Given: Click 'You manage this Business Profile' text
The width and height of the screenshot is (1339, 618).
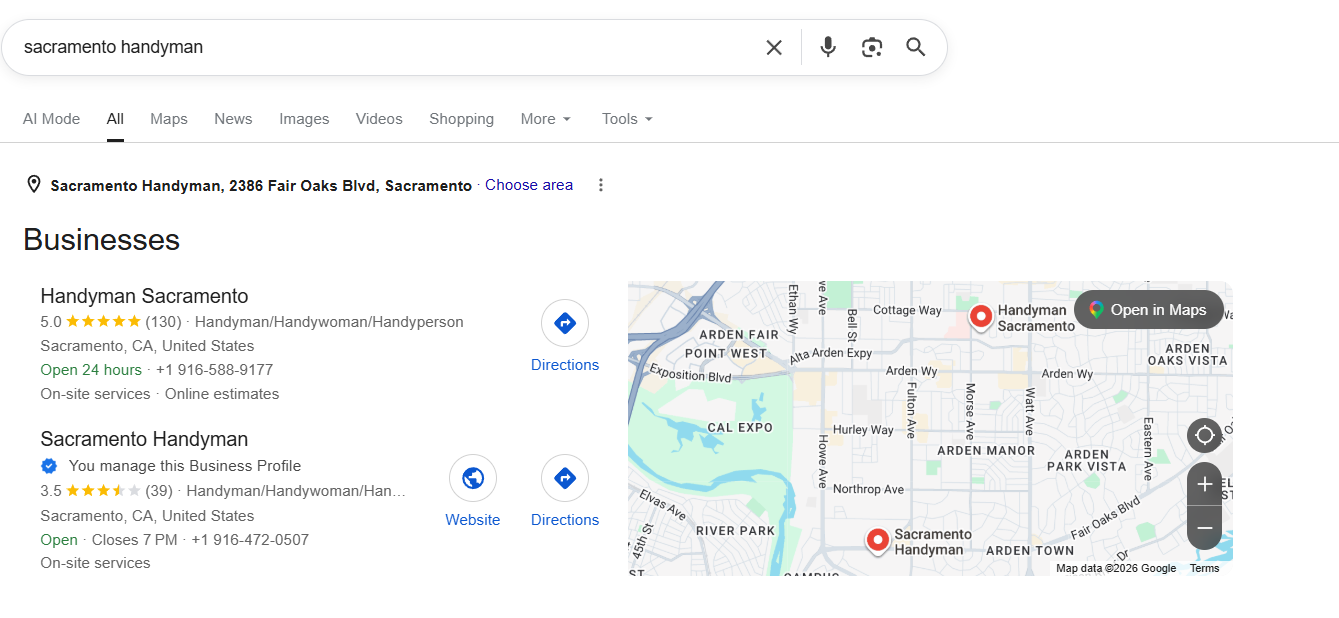Looking at the screenshot, I should [185, 466].
